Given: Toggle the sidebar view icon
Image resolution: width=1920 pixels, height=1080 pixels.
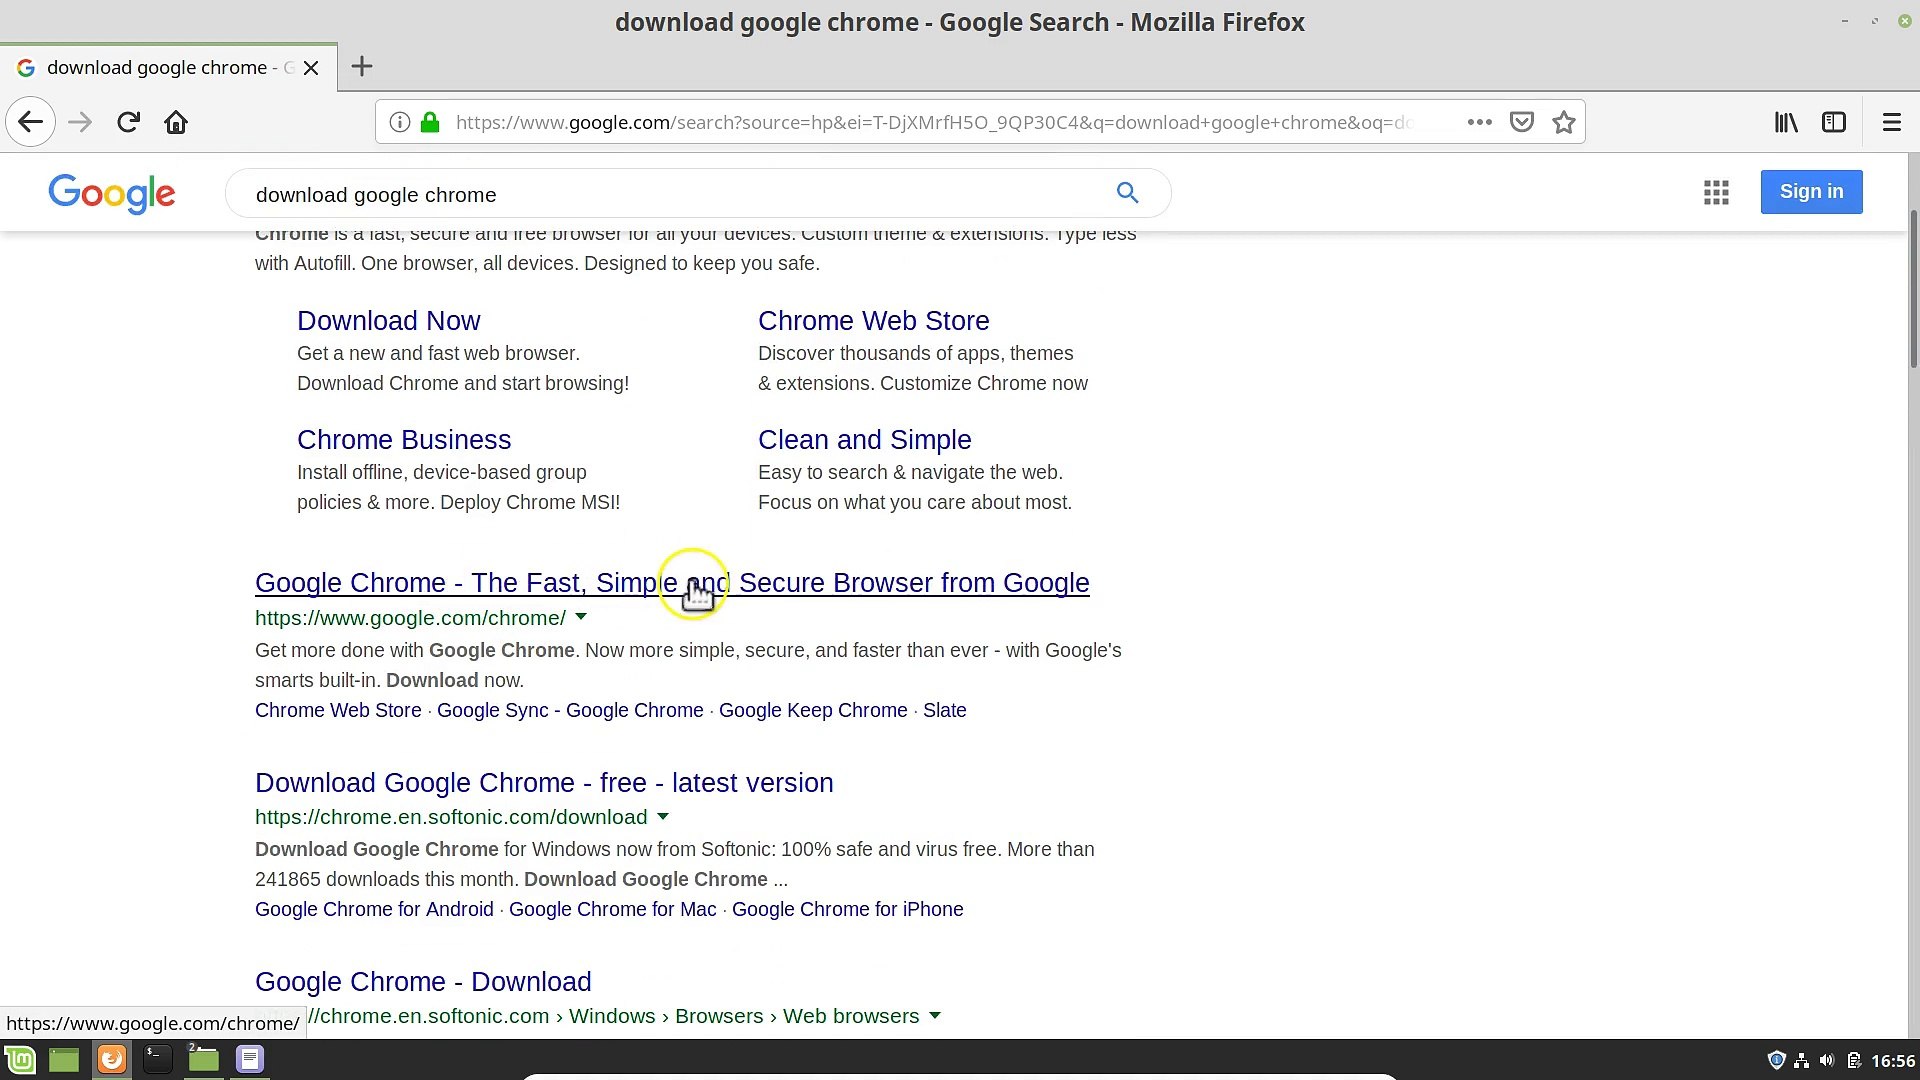Looking at the screenshot, I should 1834,122.
